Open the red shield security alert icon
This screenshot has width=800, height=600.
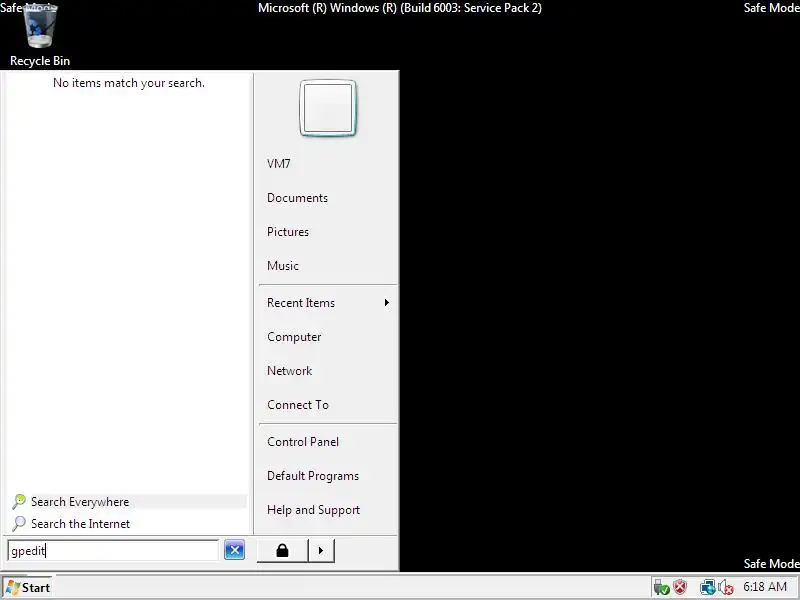point(680,587)
